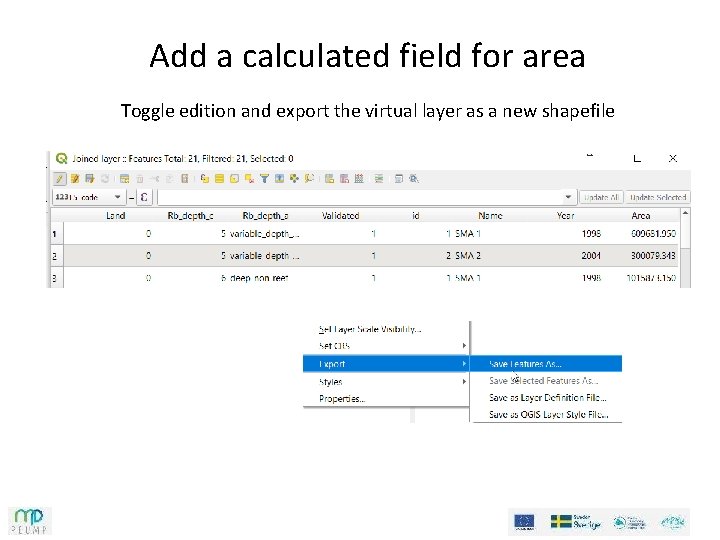
Task: Click Move selection to top icon
Action: [x=279, y=179]
